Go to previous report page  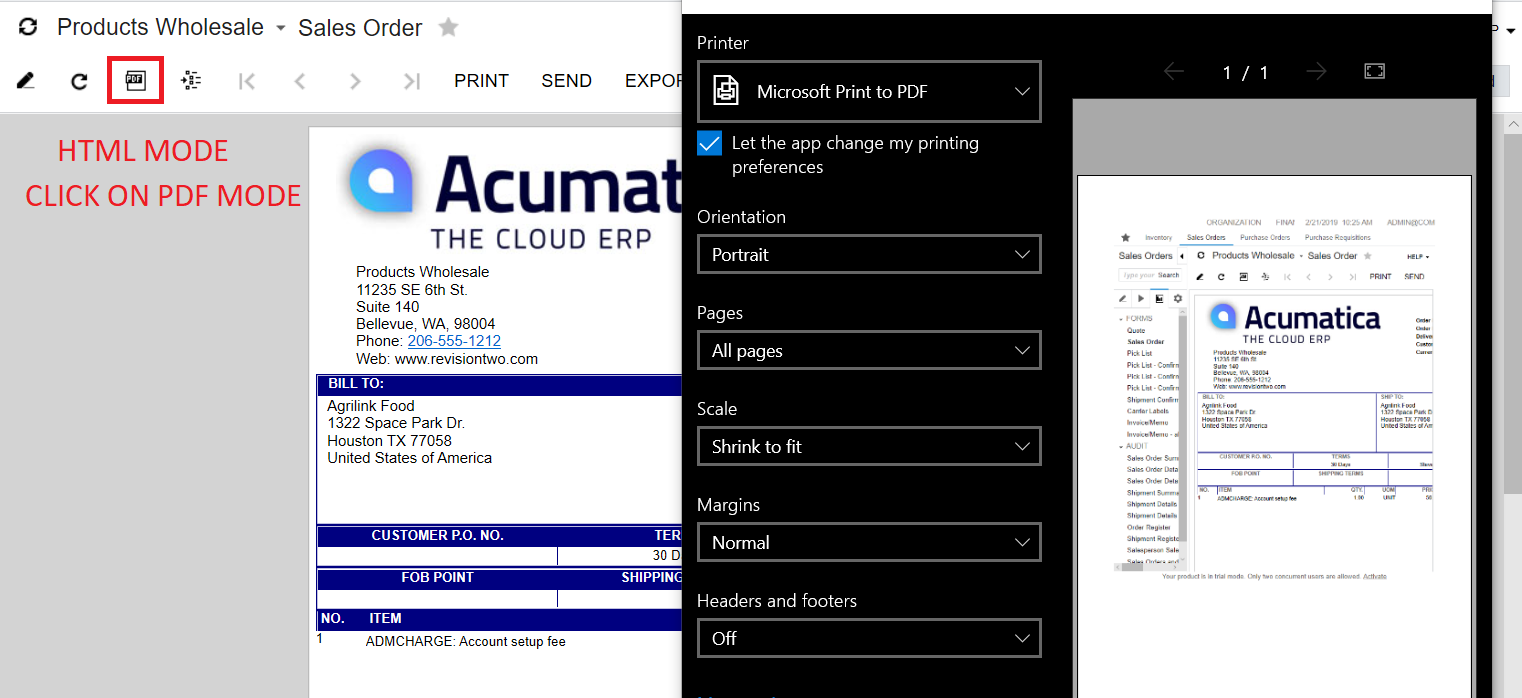pyautogui.click(x=300, y=81)
